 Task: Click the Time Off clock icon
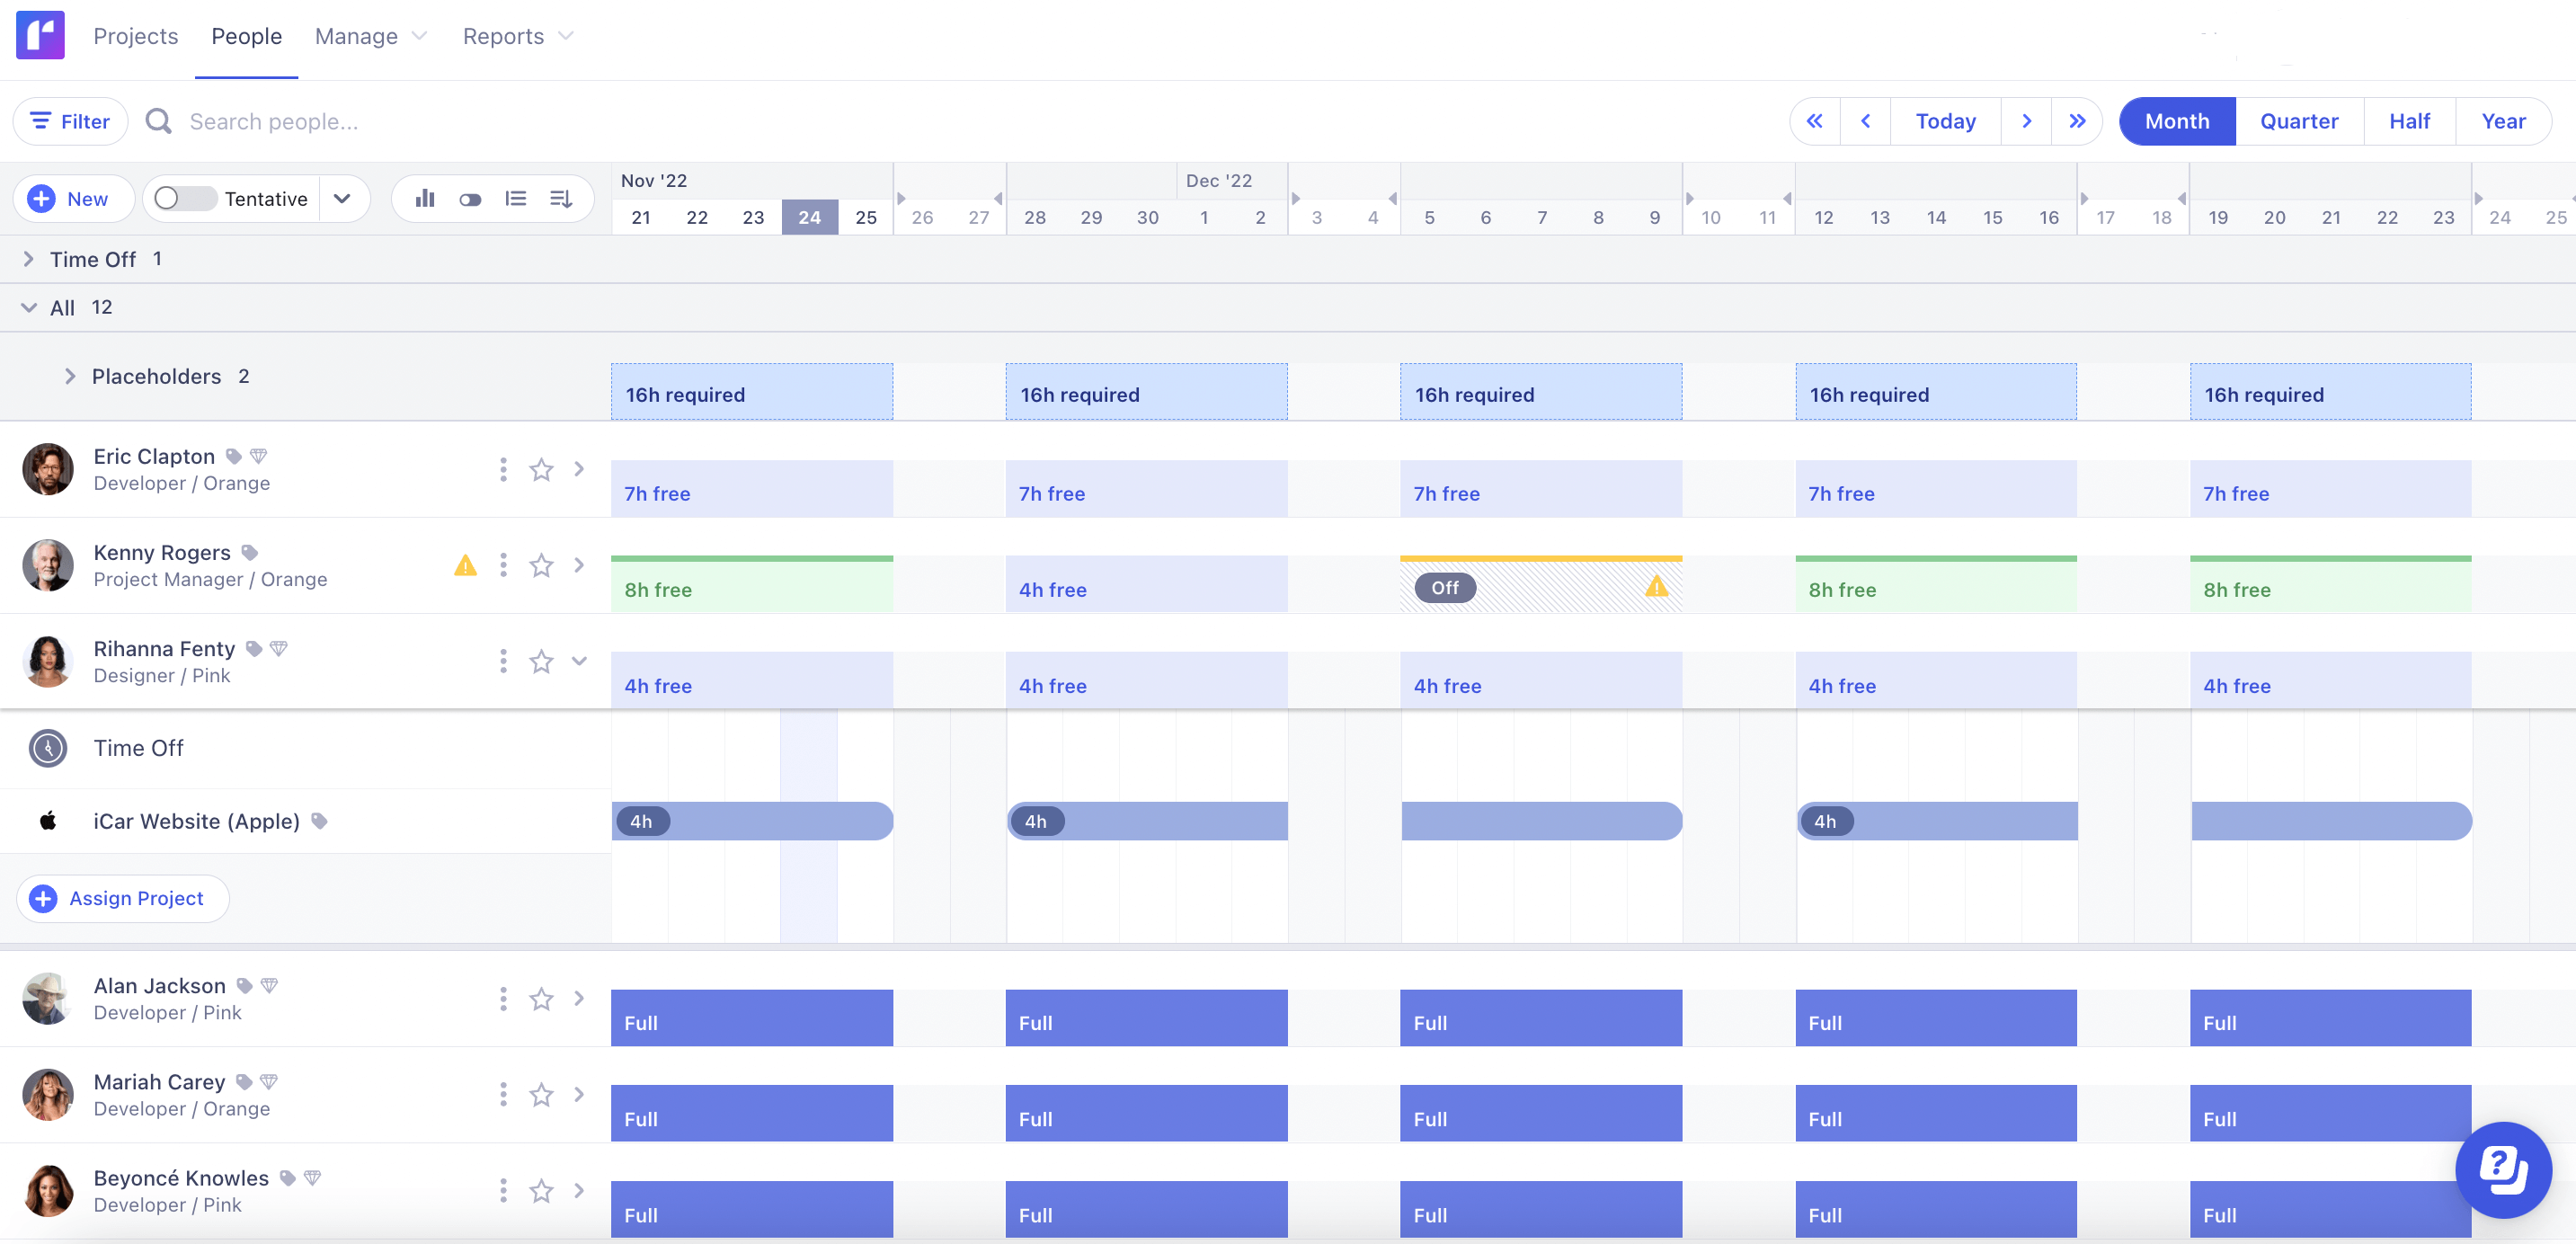(47, 748)
